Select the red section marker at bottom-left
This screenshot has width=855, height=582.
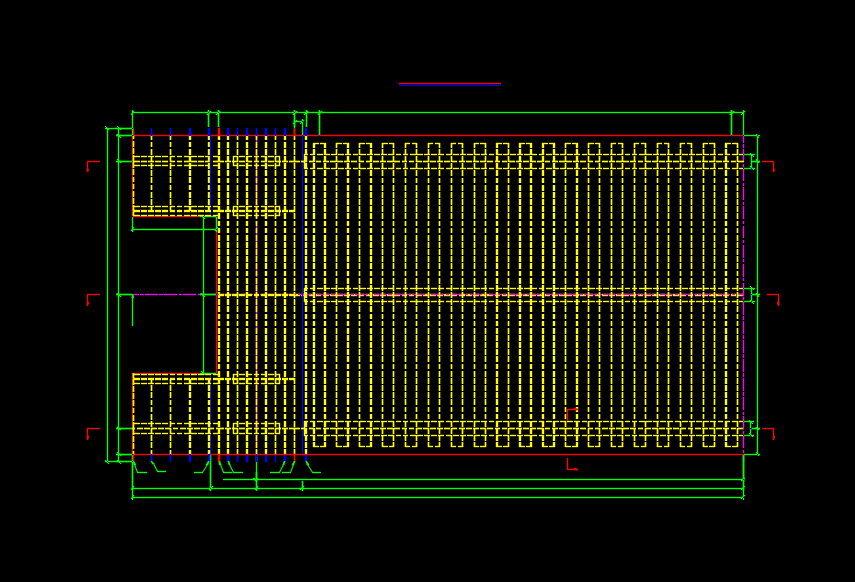tap(91, 431)
